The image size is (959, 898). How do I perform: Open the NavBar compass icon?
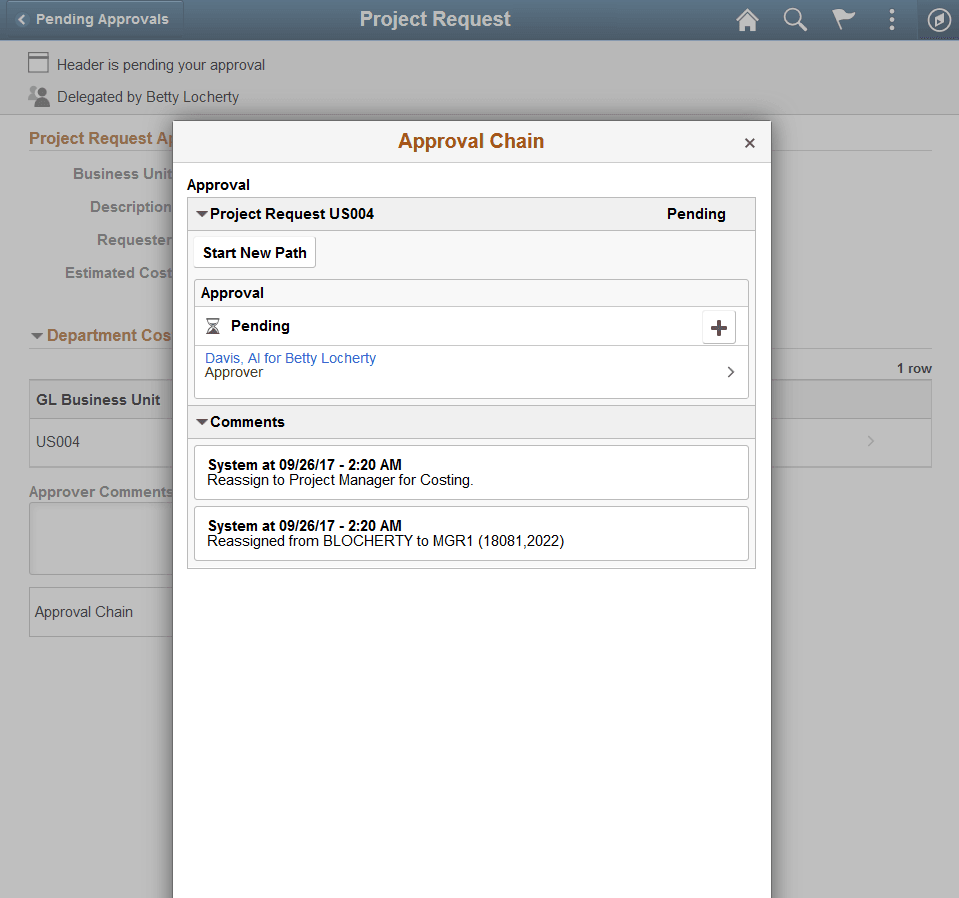click(938, 20)
